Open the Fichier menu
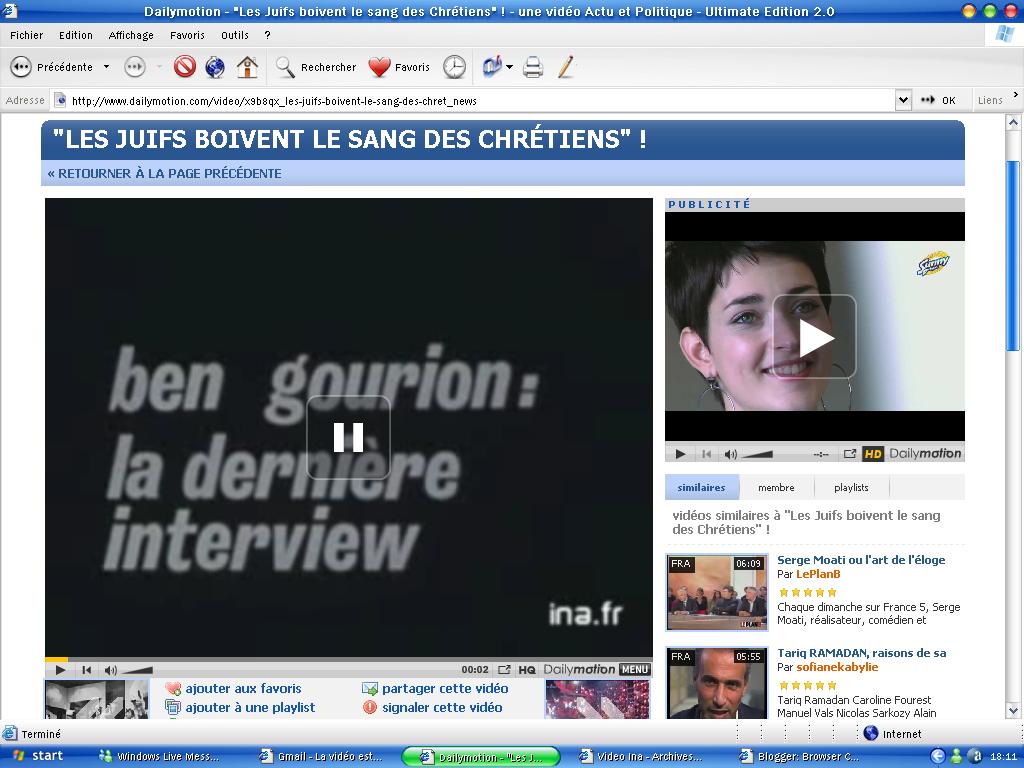The width and height of the screenshot is (1024, 768). coord(26,35)
